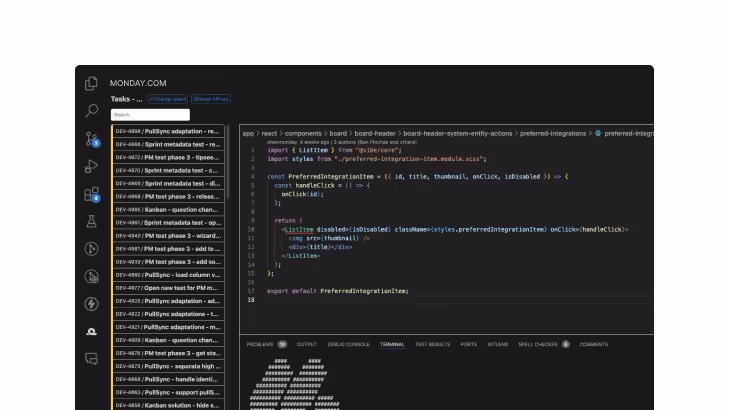The height and width of the screenshot is (410, 729).
Task: Open task 'PullSync - handle identi...'
Action: pyautogui.click(x=168, y=379)
